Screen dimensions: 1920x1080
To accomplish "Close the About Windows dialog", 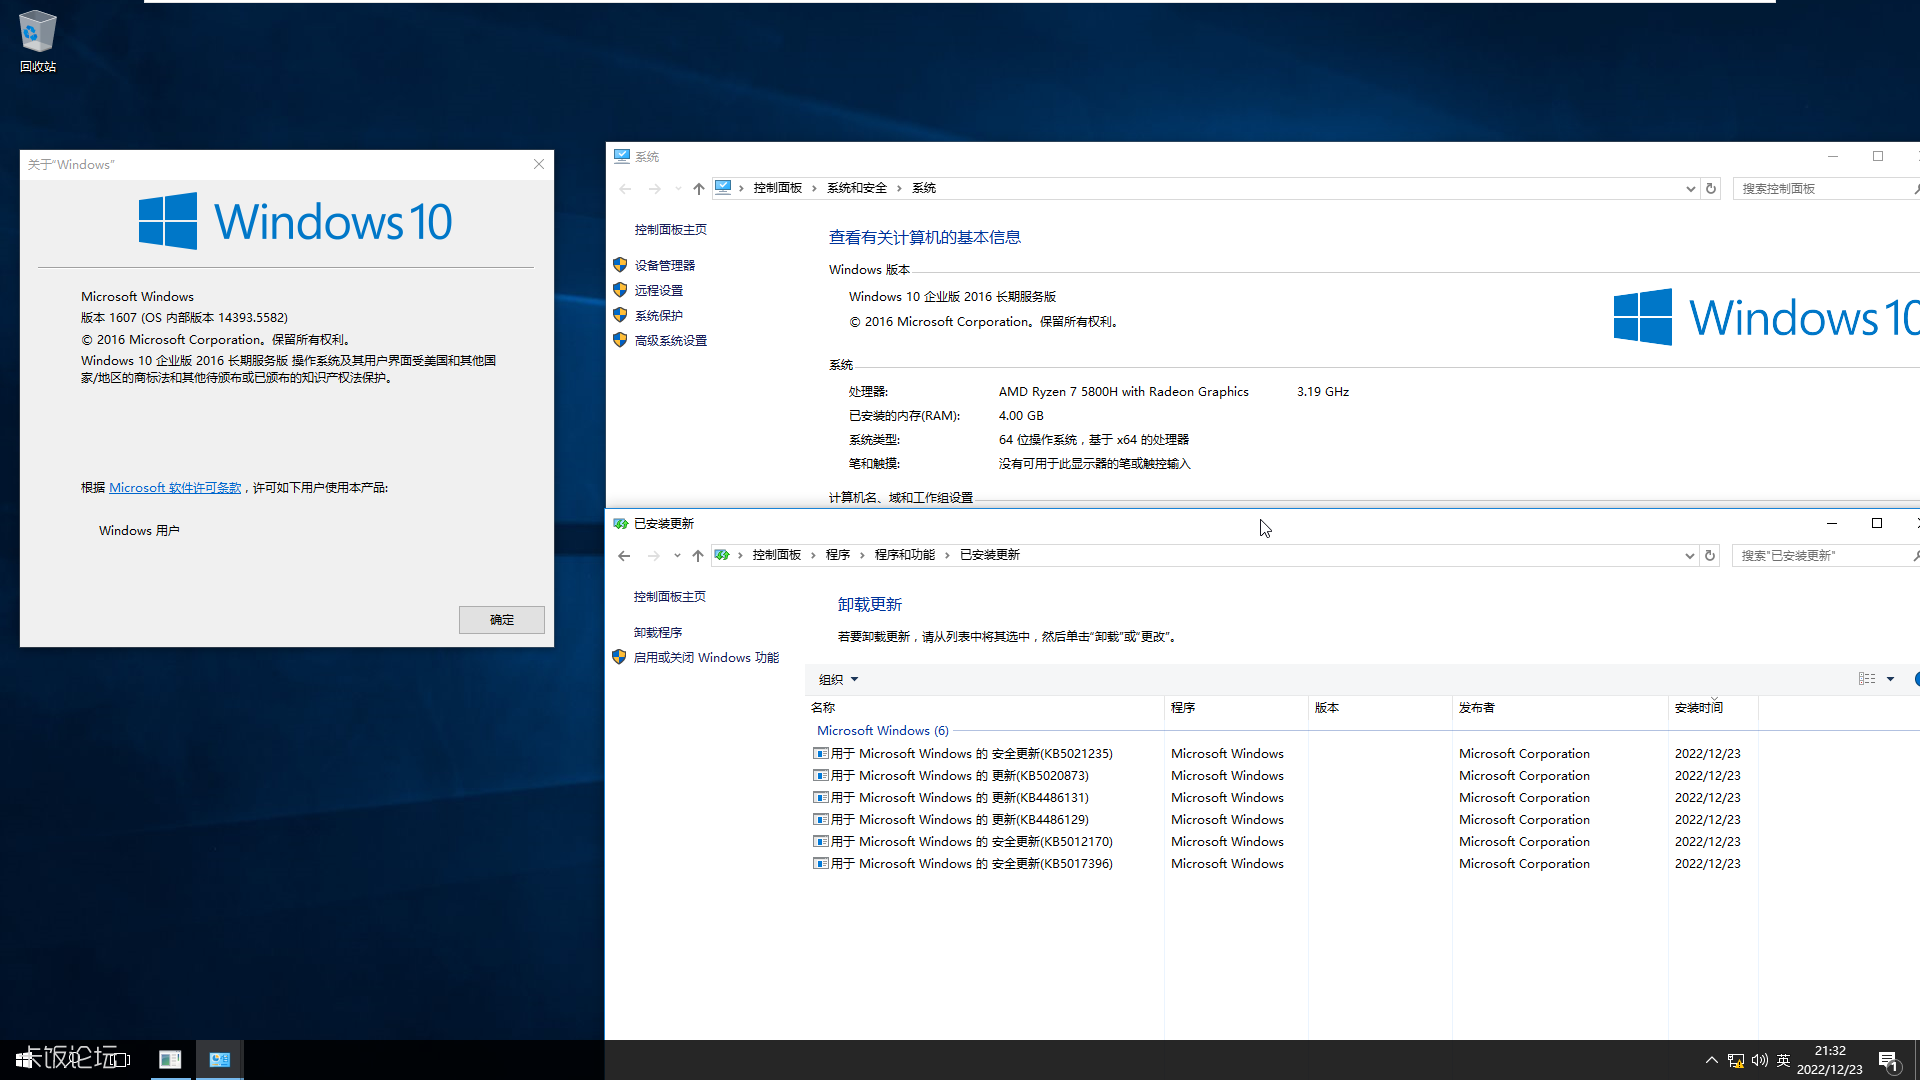I will pos(539,164).
